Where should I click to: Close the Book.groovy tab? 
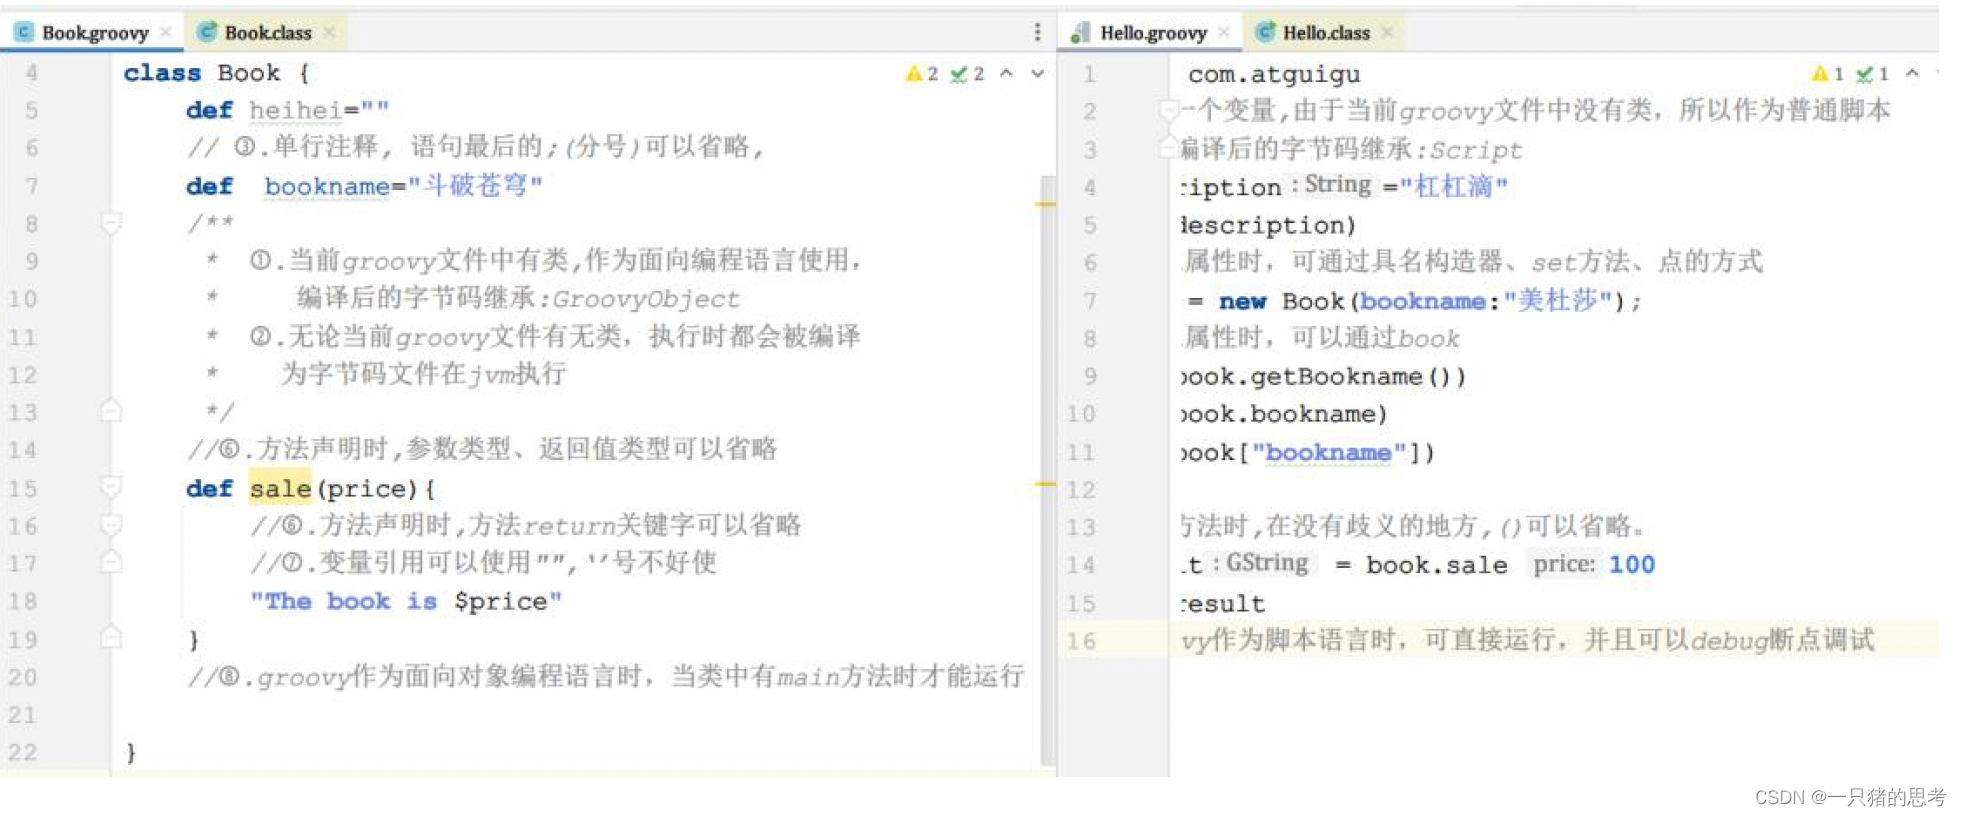tap(166, 33)
